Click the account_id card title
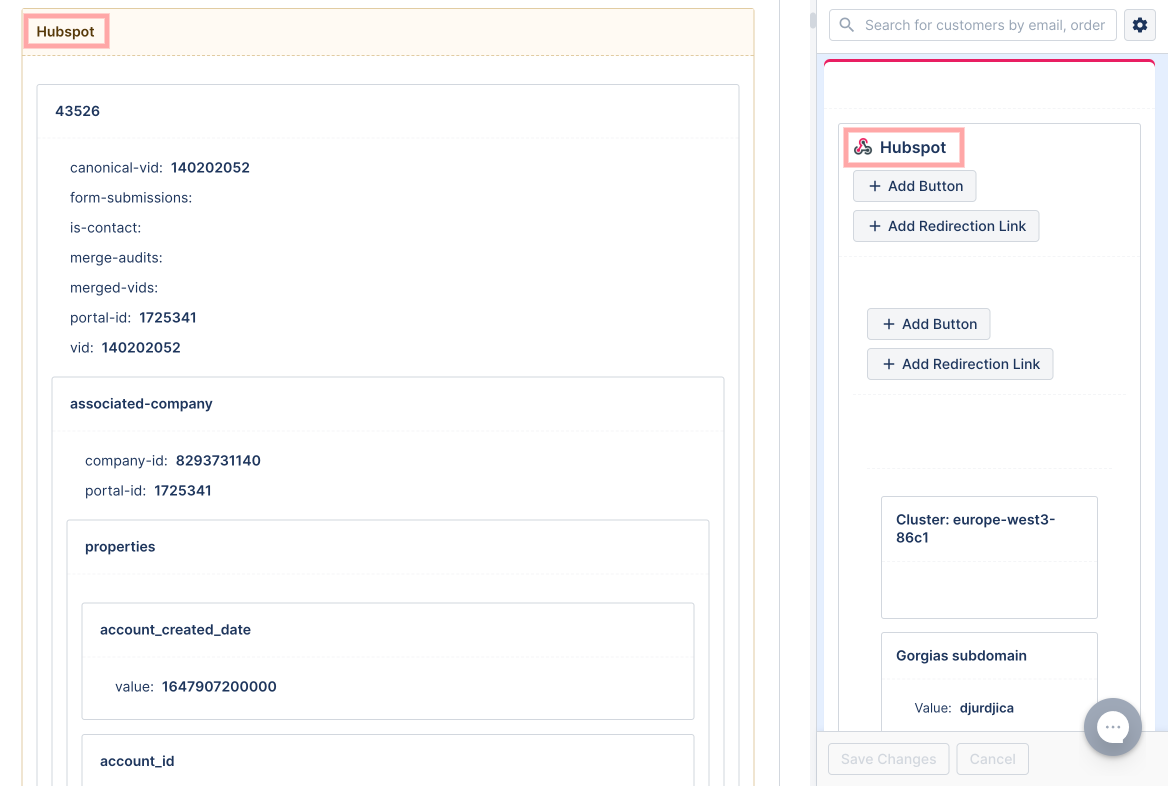 [137, 761]
